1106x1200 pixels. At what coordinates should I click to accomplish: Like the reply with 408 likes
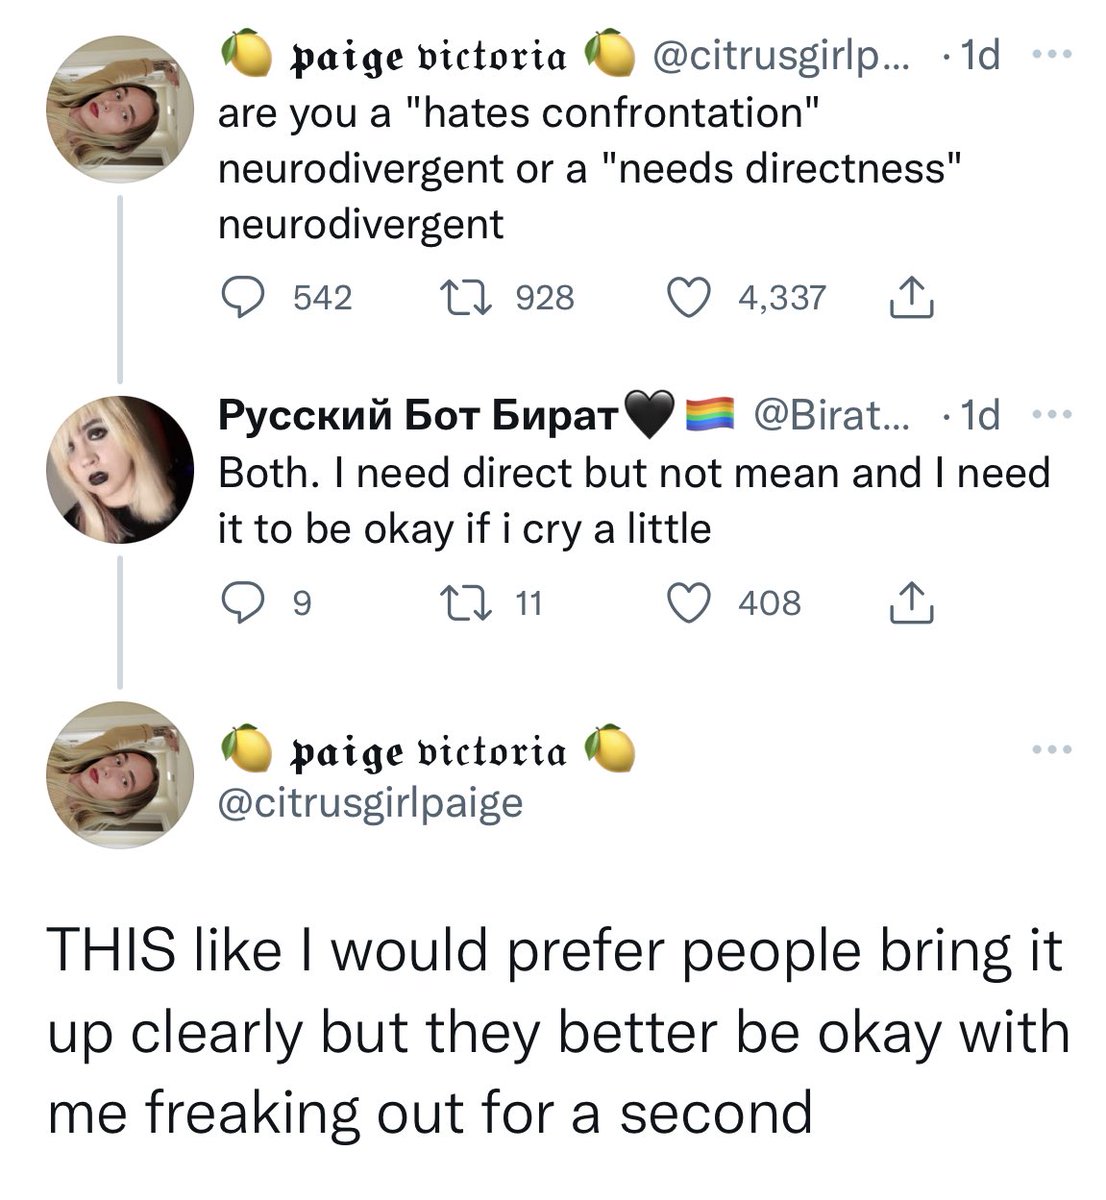[x=686, y=603]
